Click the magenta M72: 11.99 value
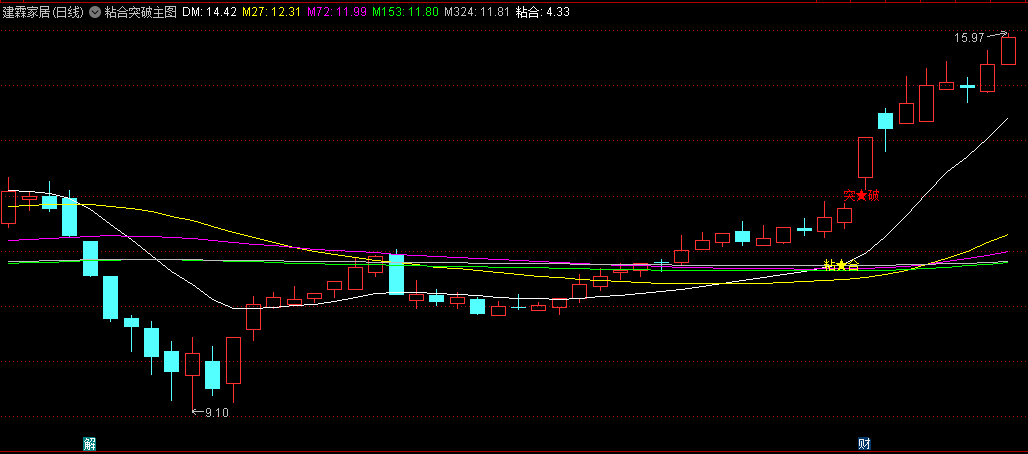Screen dimensions: 1028x454 tap(336, 12)
